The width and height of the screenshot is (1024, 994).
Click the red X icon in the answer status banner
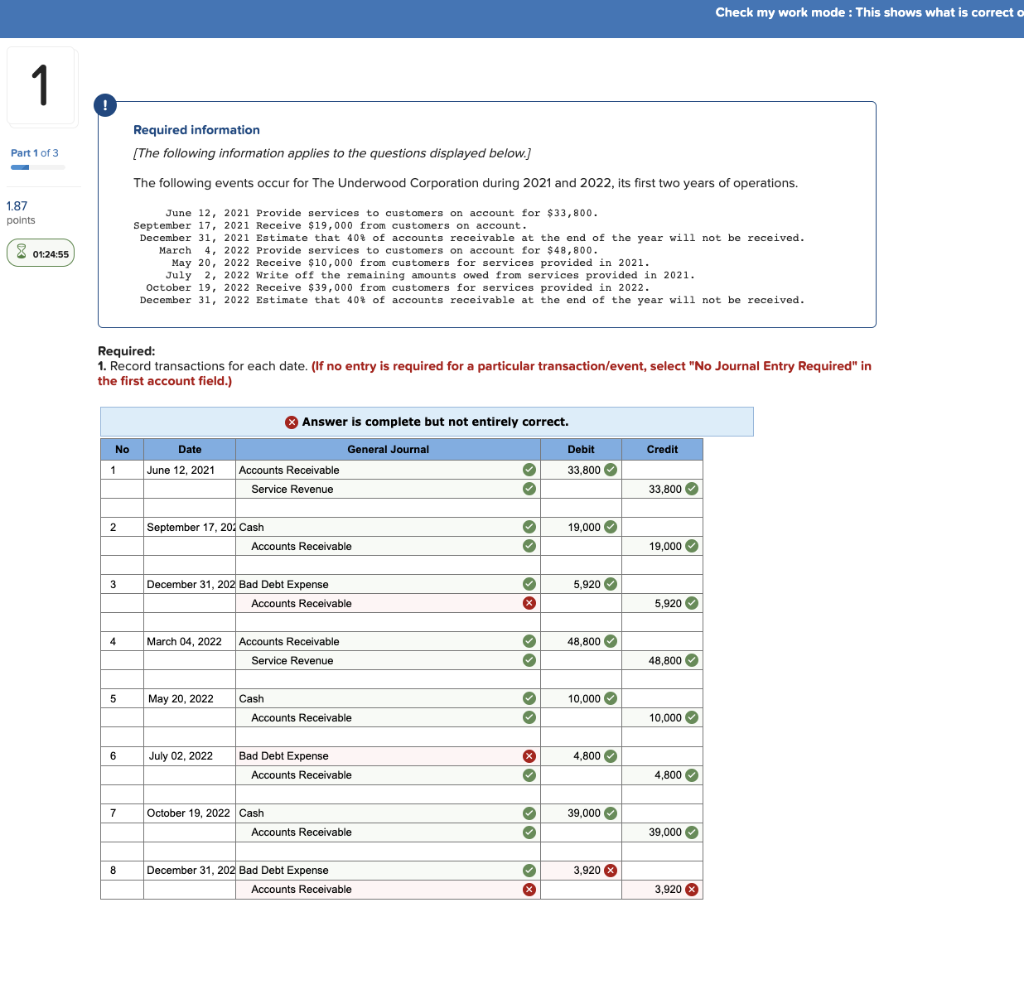click(x=291, y=421)
